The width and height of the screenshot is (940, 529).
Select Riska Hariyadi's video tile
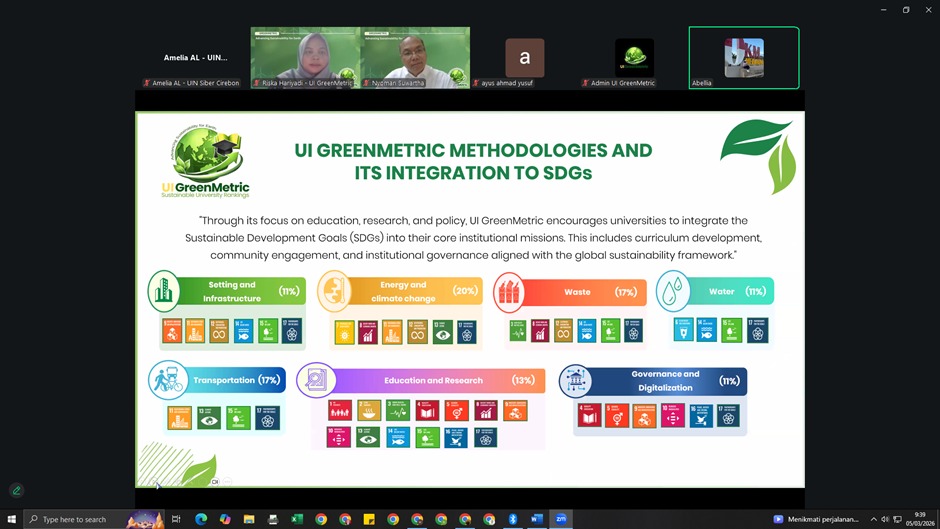pyautogui.click(x=304, y=57)
